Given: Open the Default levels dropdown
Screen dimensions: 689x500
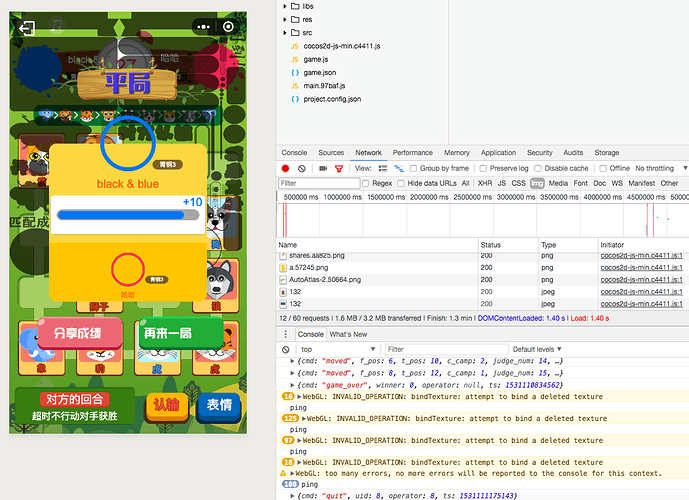Looking at the screenshot, I should 537,349.
